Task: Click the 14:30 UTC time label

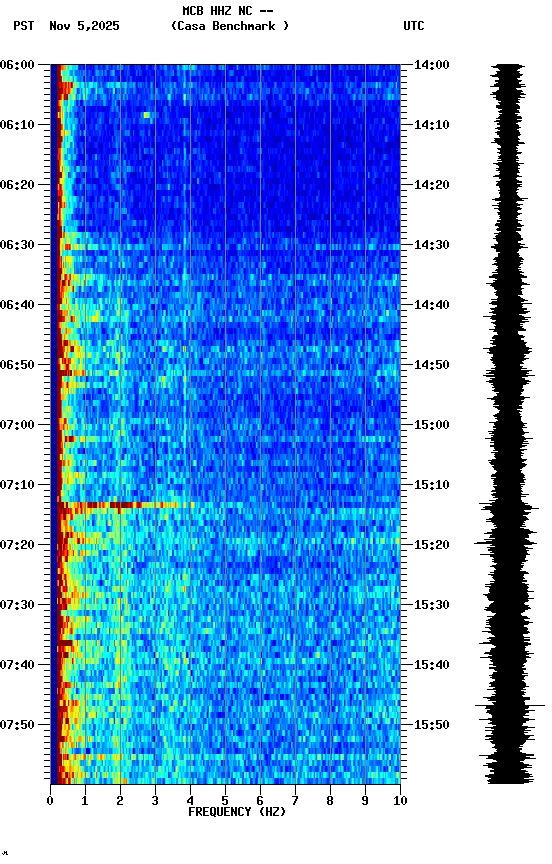Action: click(x=432, y=245)
